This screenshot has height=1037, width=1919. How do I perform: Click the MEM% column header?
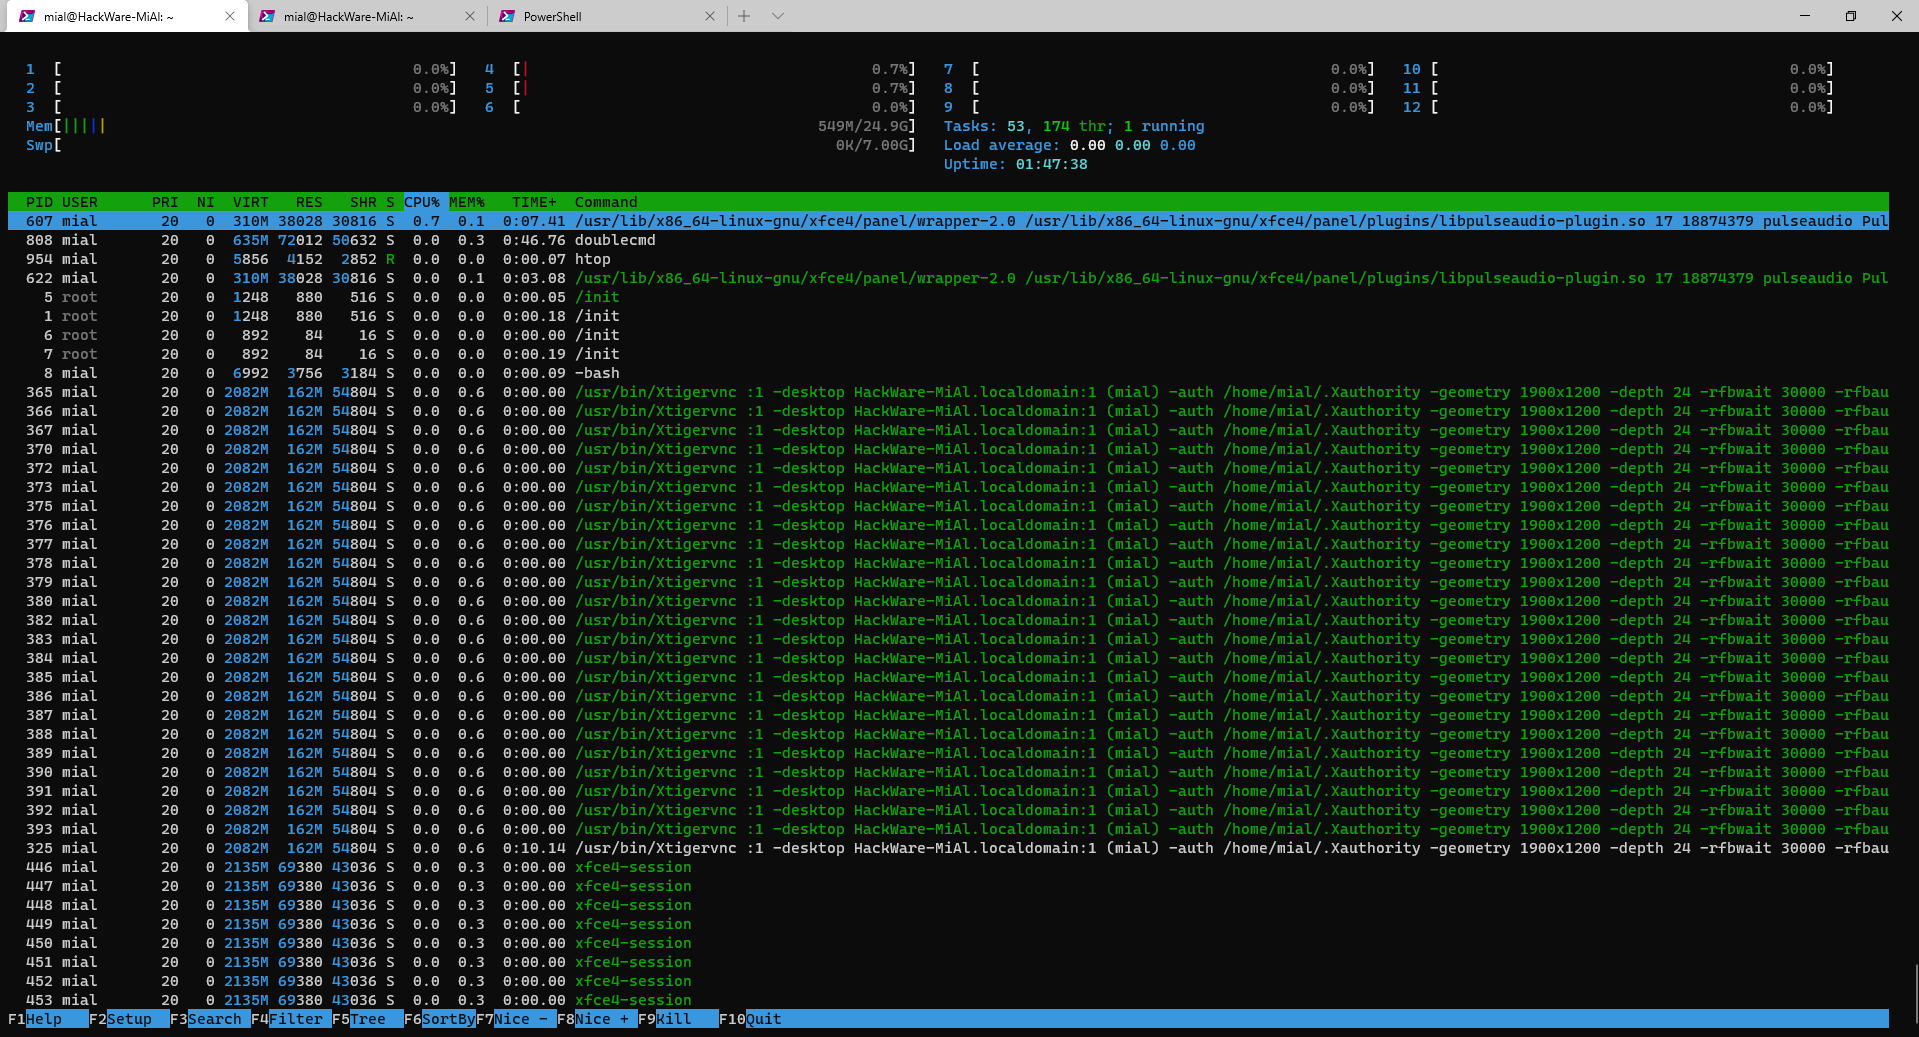467,202
